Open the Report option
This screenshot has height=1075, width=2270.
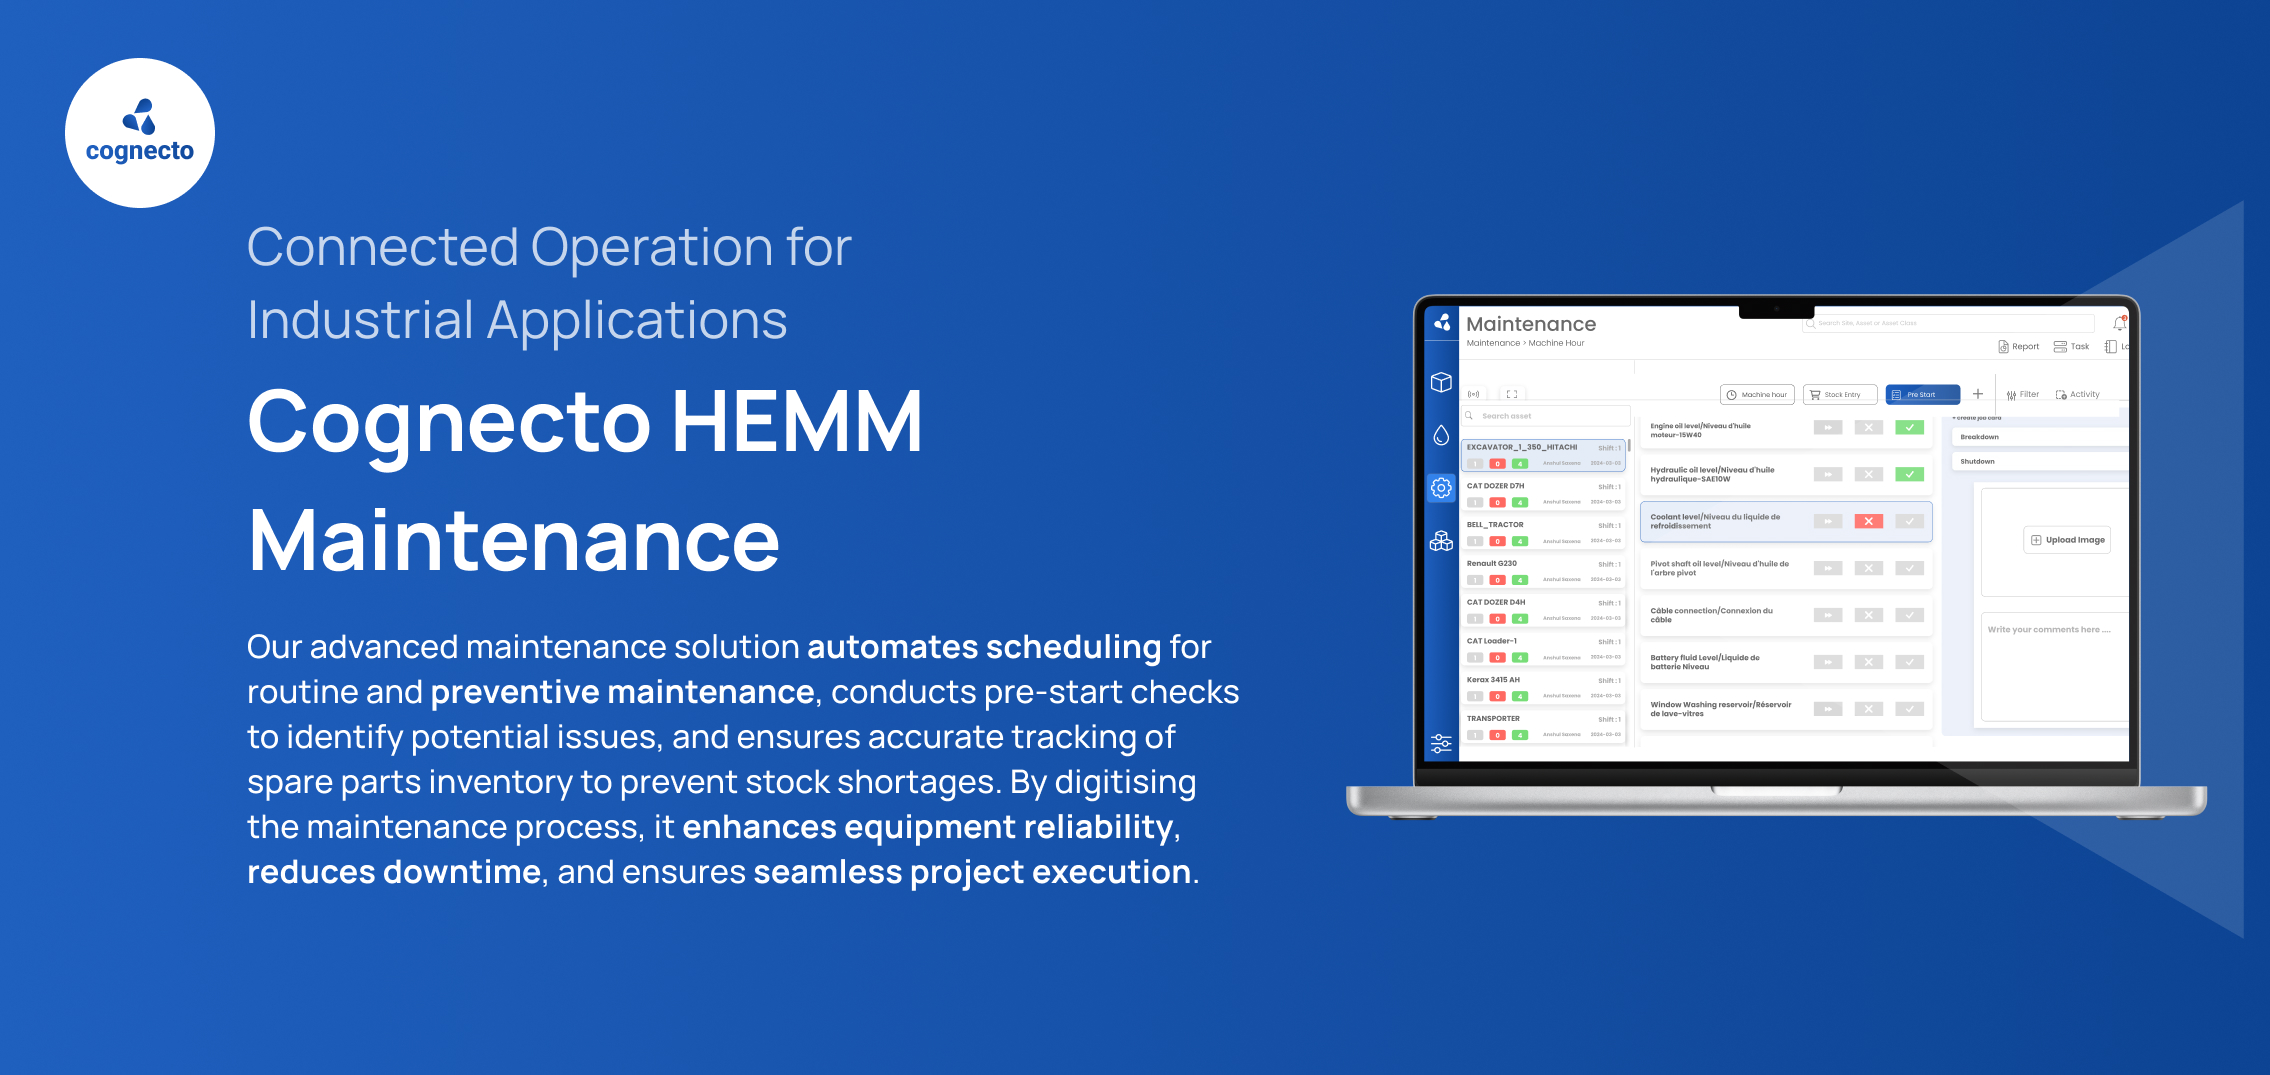coord(2019,347)
